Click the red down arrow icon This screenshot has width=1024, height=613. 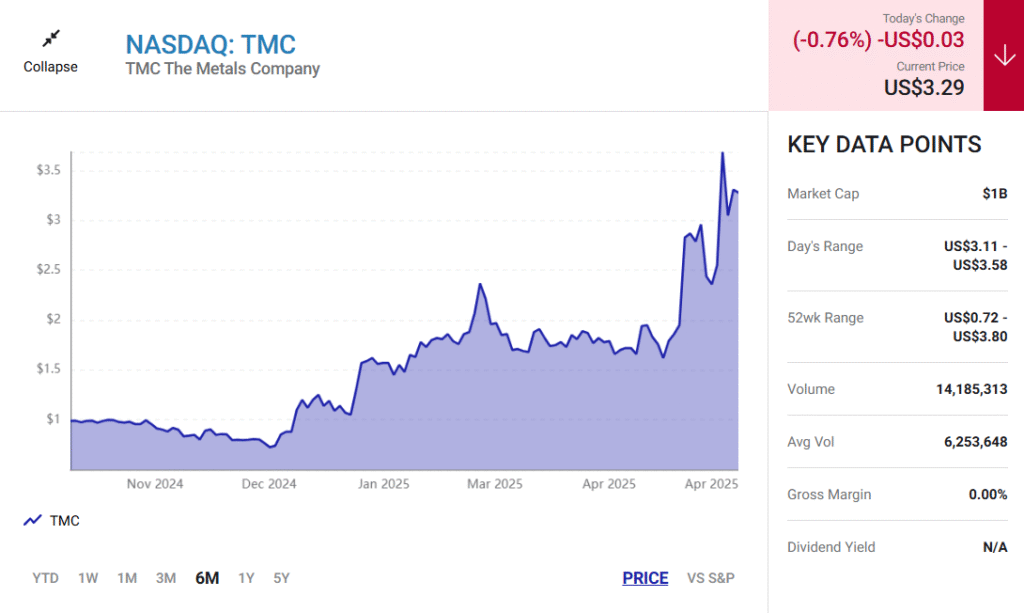tap(1004, 56)
